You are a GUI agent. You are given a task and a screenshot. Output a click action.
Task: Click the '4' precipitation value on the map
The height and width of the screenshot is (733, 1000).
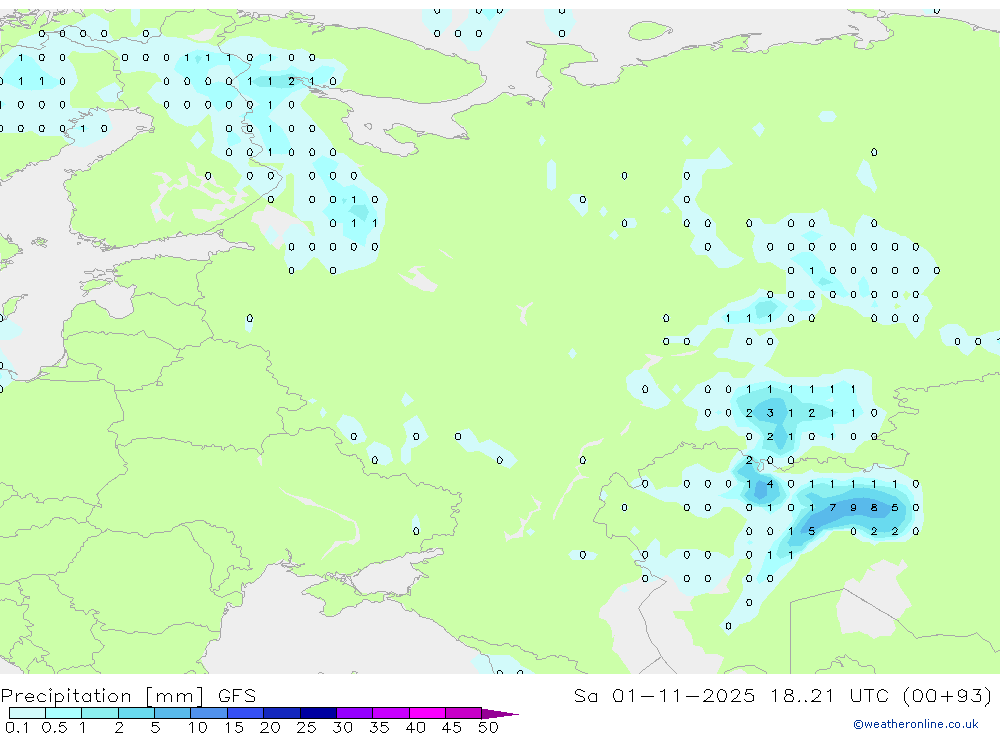(x=770, y=484)
